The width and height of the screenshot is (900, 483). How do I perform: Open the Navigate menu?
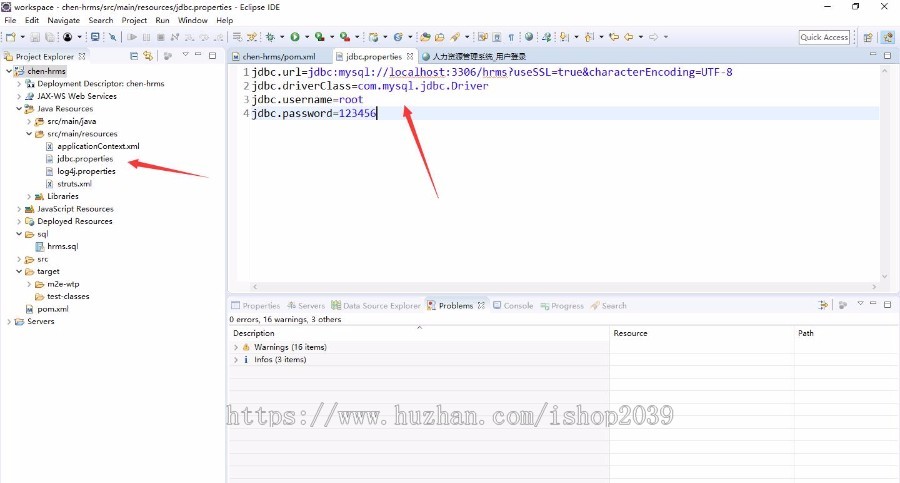click(x=63, y=20)
